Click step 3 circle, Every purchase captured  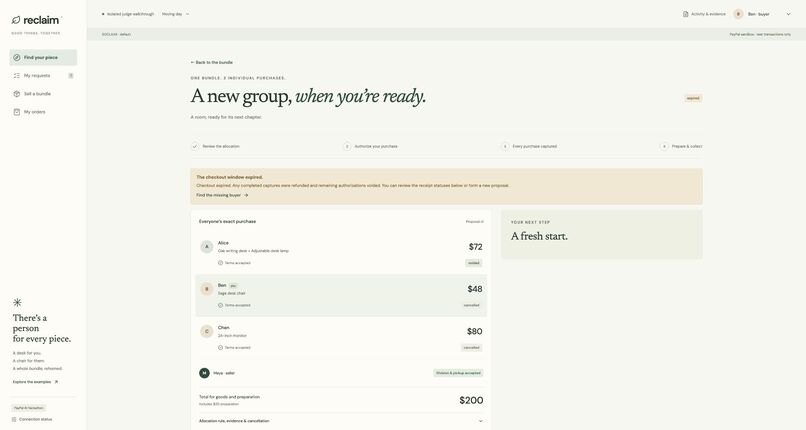coord(505,146)
